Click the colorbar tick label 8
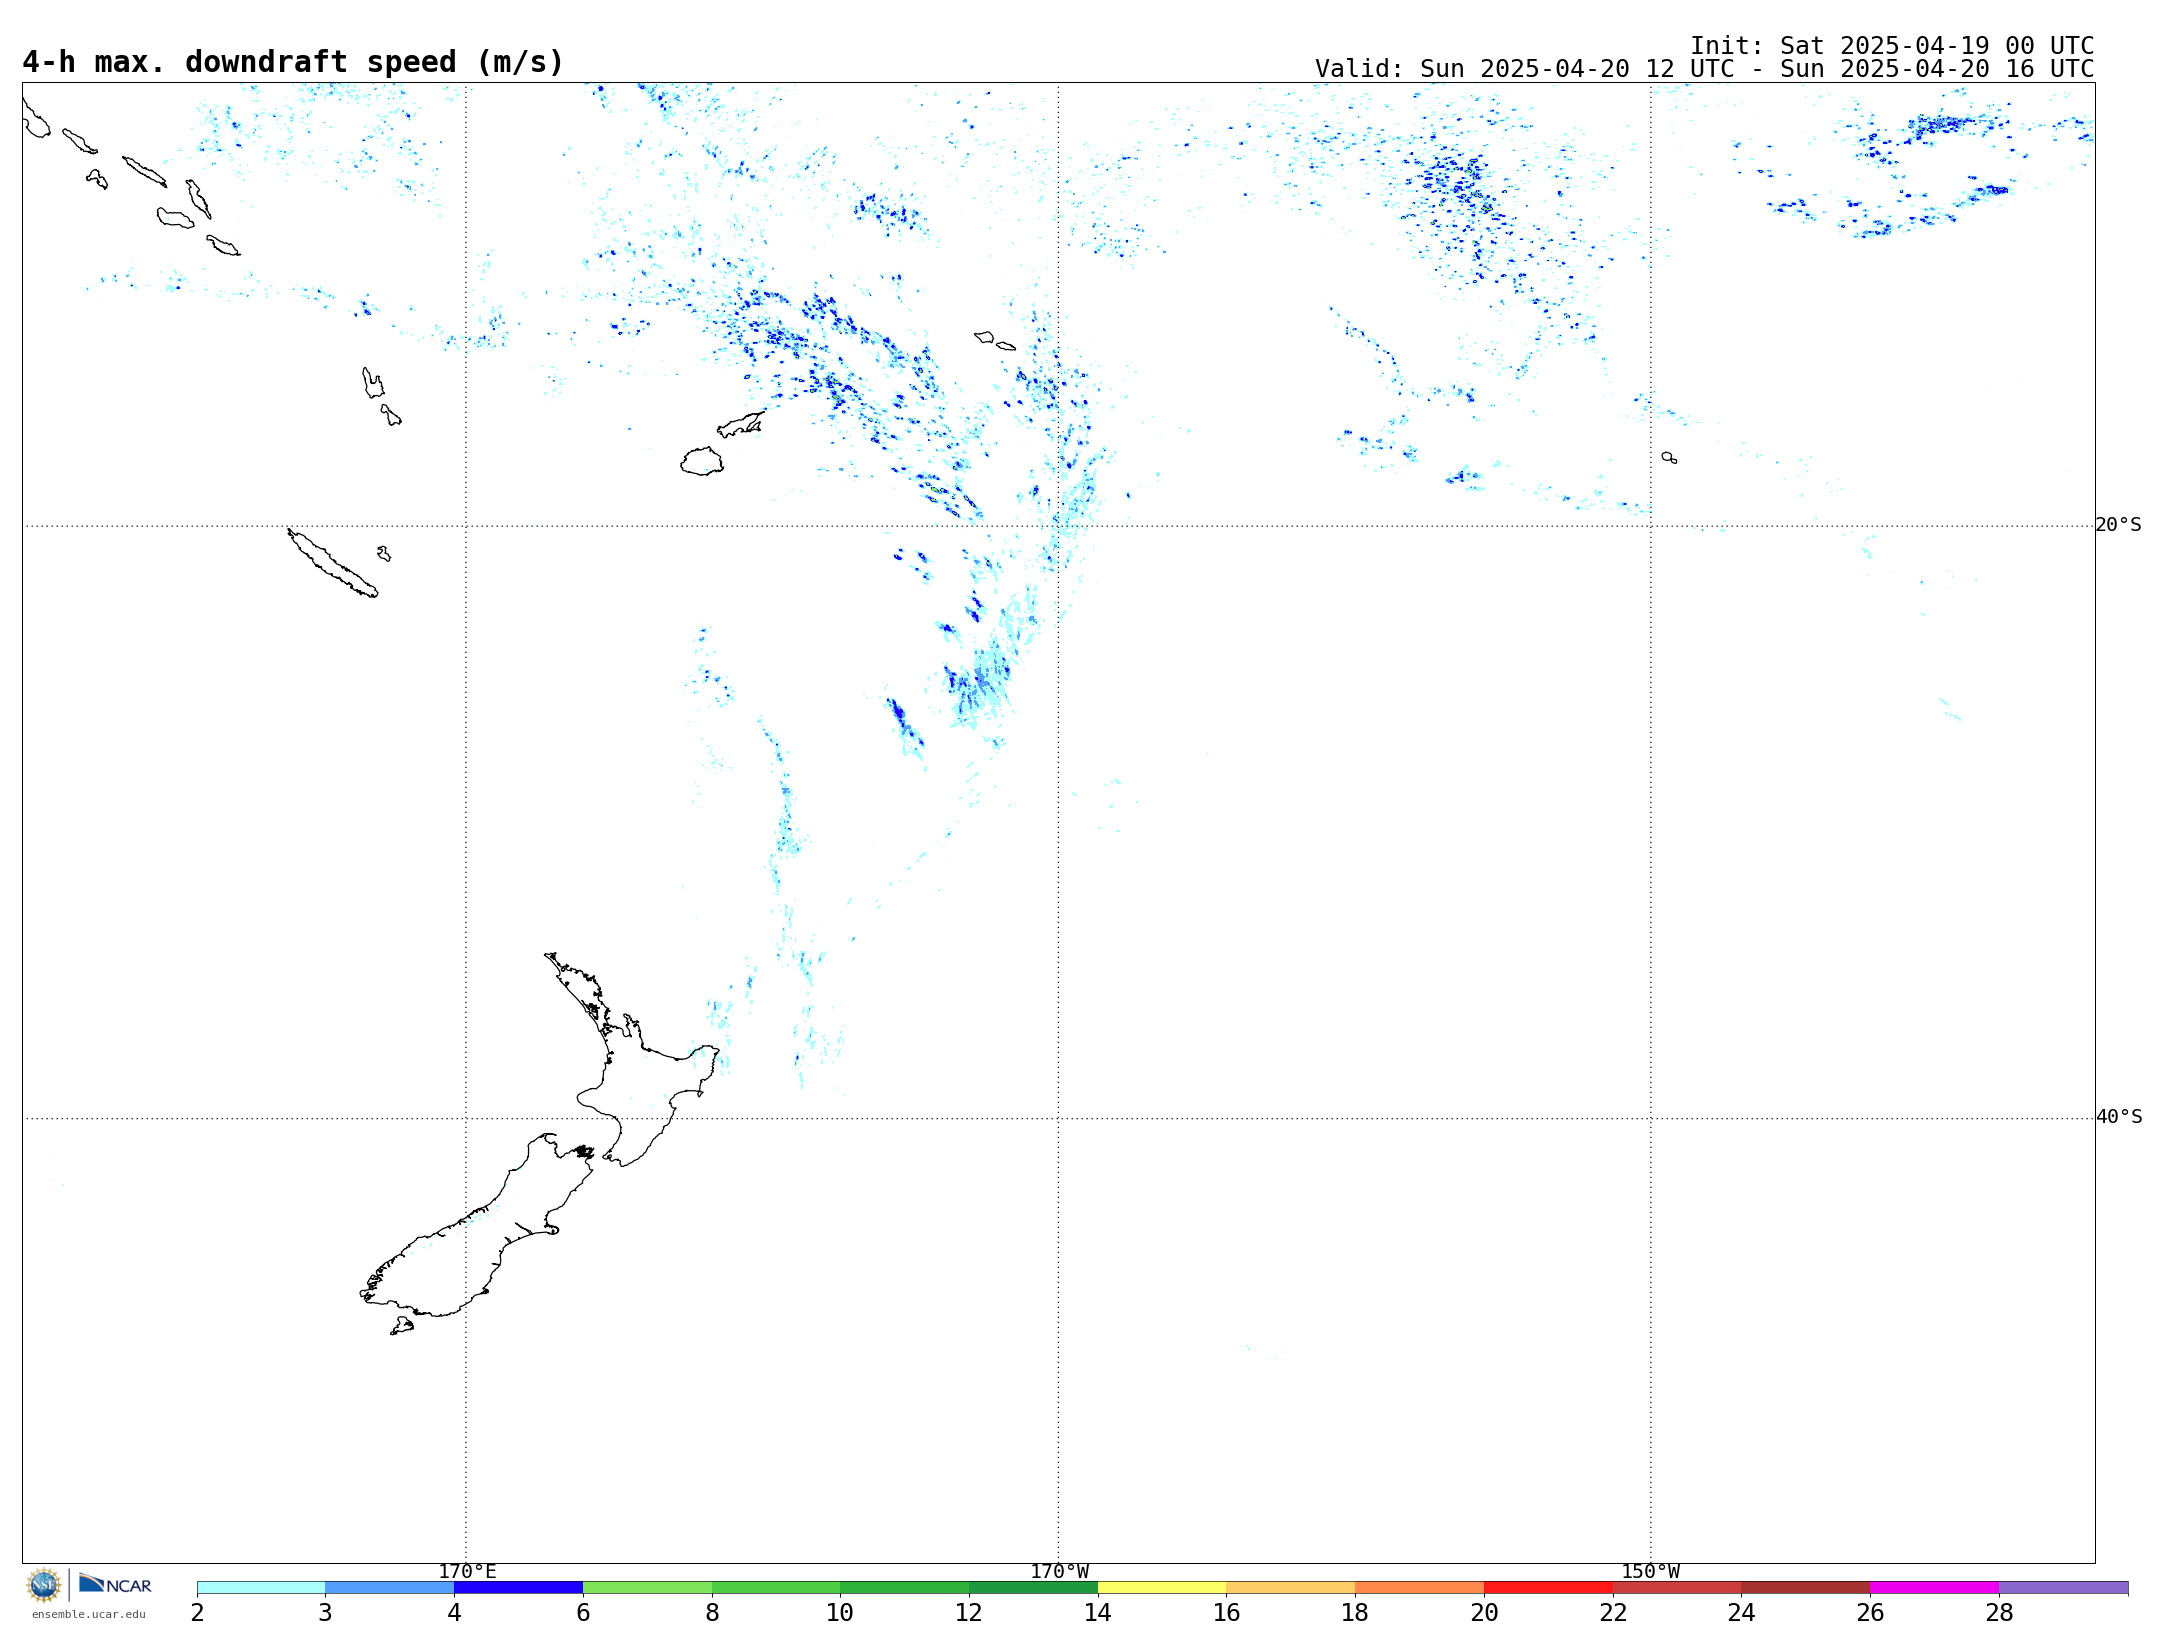The image size is (2160, 1626). pyautogui.click(x=712, y=1612)
